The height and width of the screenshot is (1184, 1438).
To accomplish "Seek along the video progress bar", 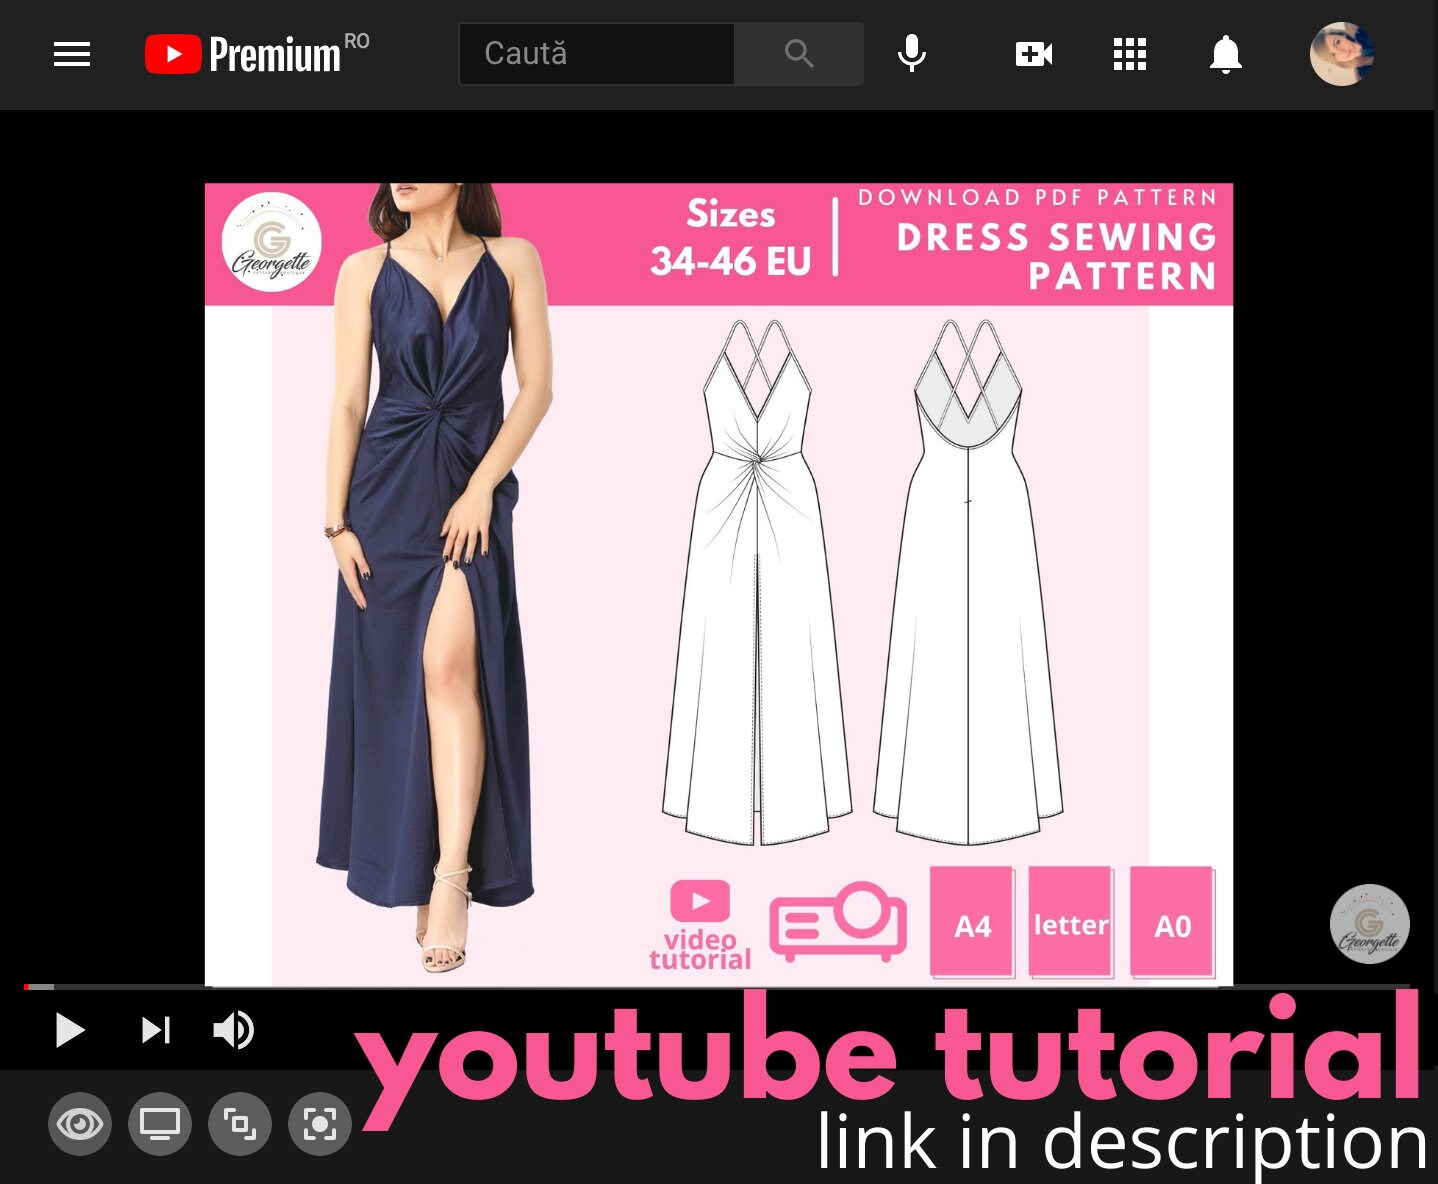I will tap(717, 987).
